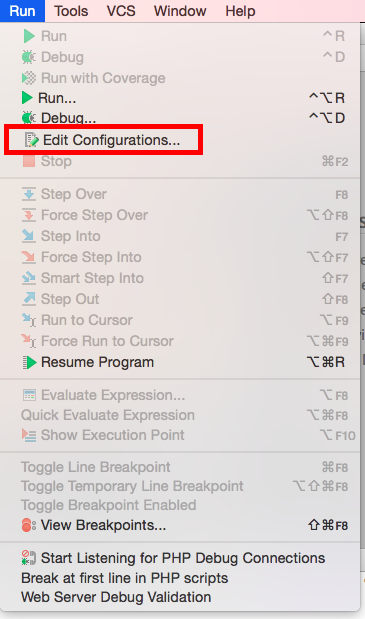This screenshot has height=619, width=365.
Task: Click the Edit Configurations pencil icon
Action: (32, 140)
